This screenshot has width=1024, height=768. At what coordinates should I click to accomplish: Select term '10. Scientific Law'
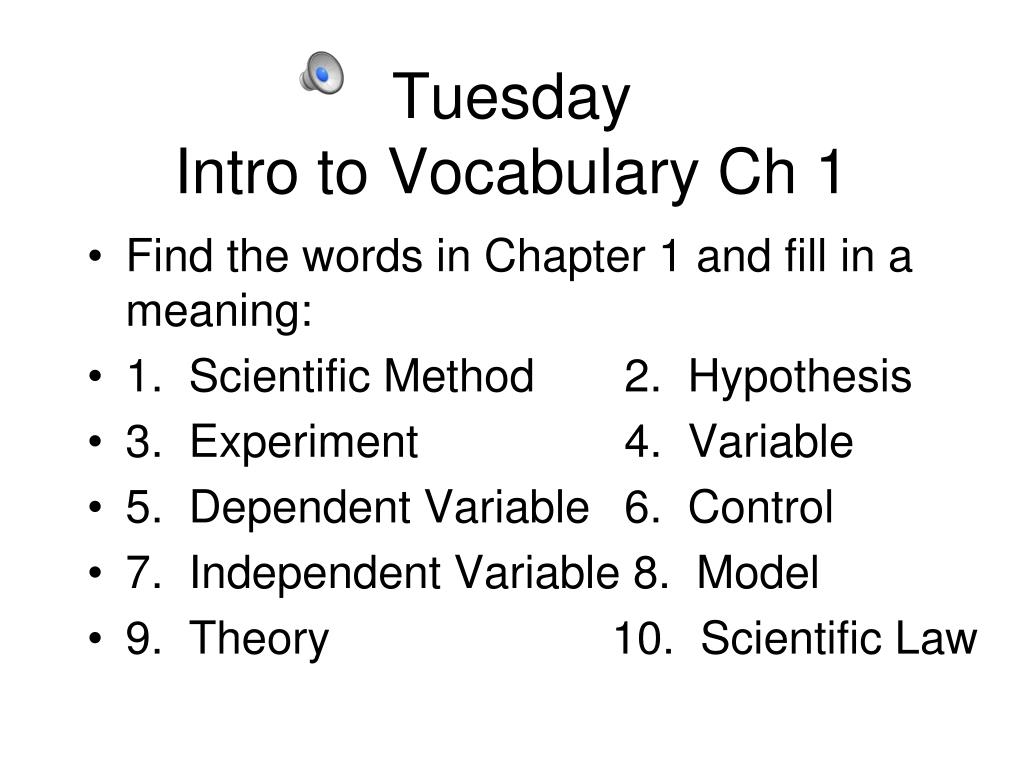pos(795,638)
